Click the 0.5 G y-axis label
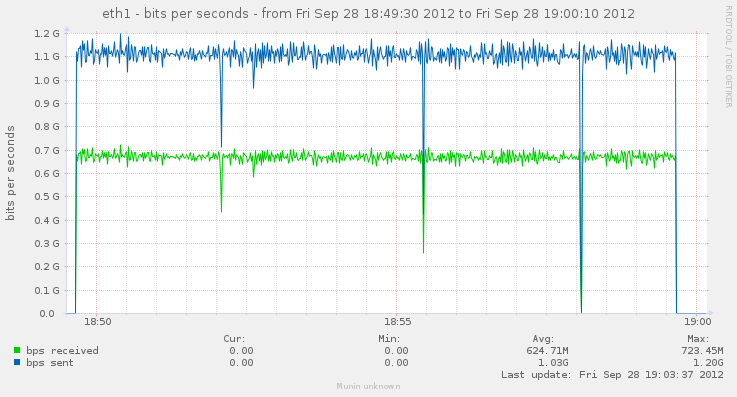The width and height of the screenshot is (737, 397). 47,196
